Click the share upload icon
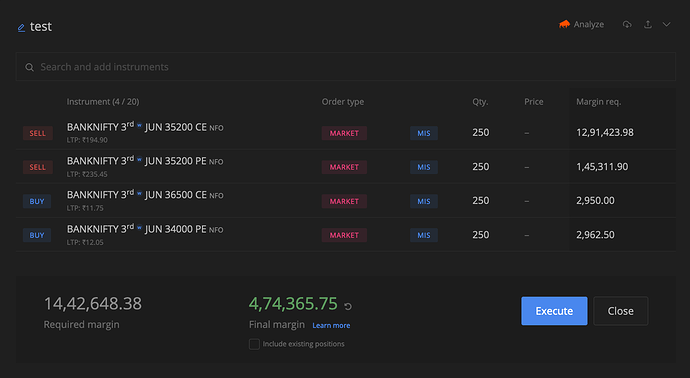This screenshot has height=378, width=690. tap(648, 24)
